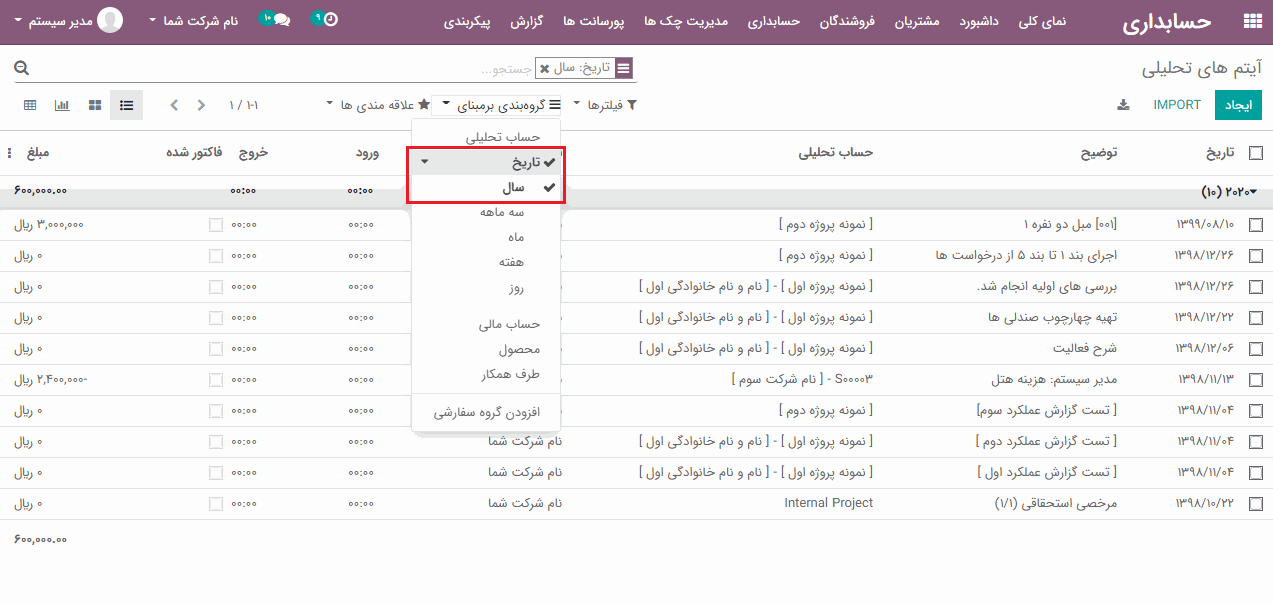
Task: Open the علاقه مندی ها dropdown
Action: tap(378, 105)
